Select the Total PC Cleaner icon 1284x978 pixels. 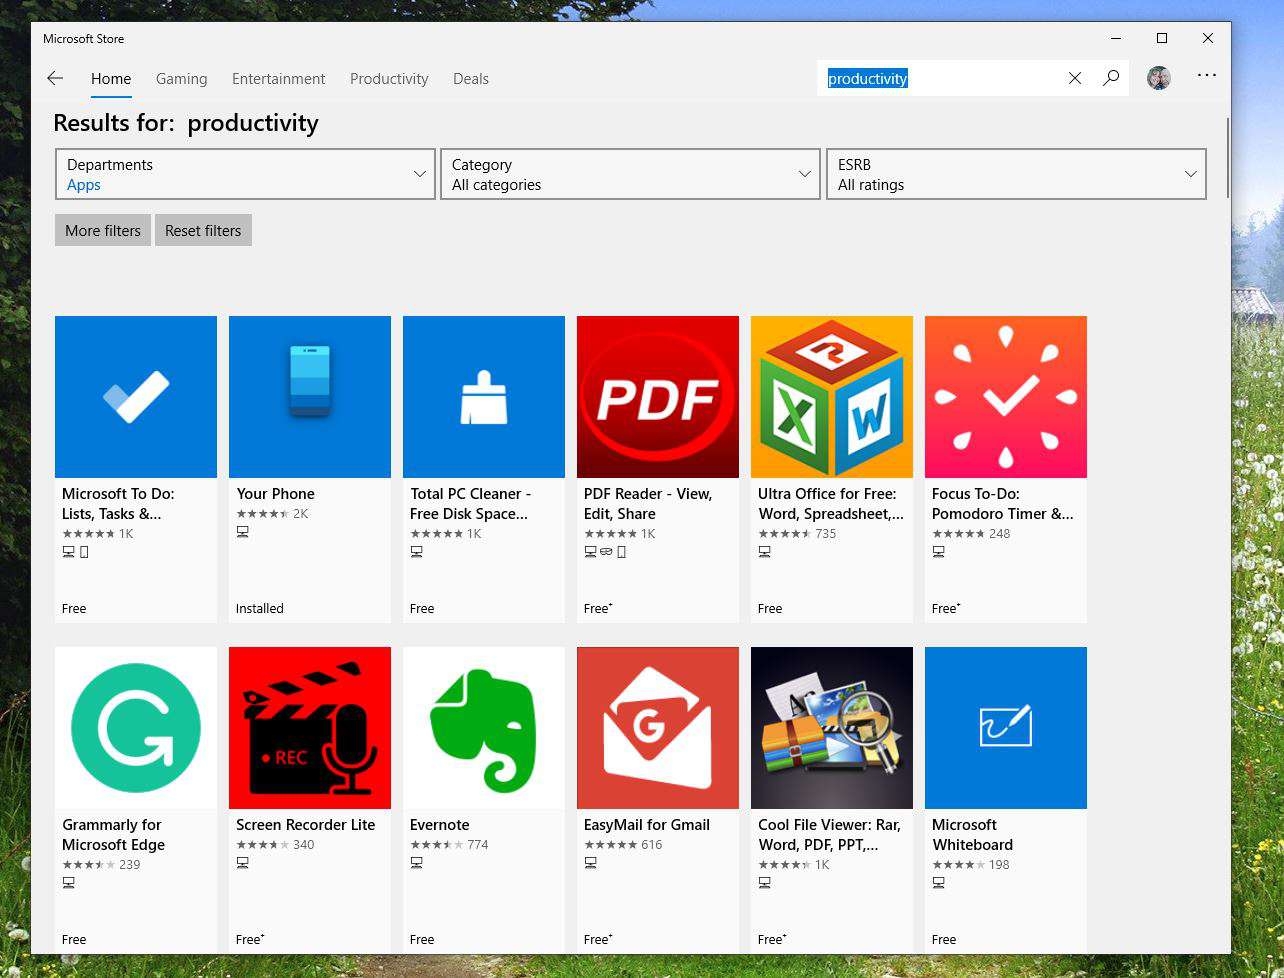tap(483, 397)
